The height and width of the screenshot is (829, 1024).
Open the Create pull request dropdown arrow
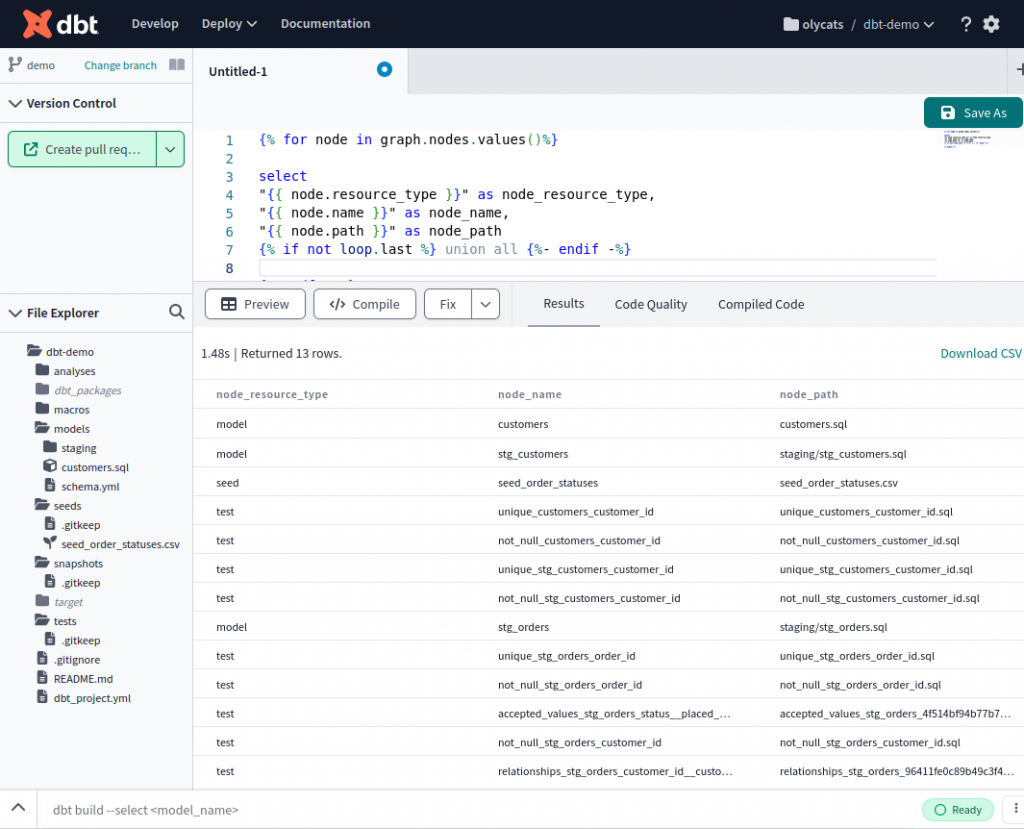pyautogui.click(x=170, y=150)
